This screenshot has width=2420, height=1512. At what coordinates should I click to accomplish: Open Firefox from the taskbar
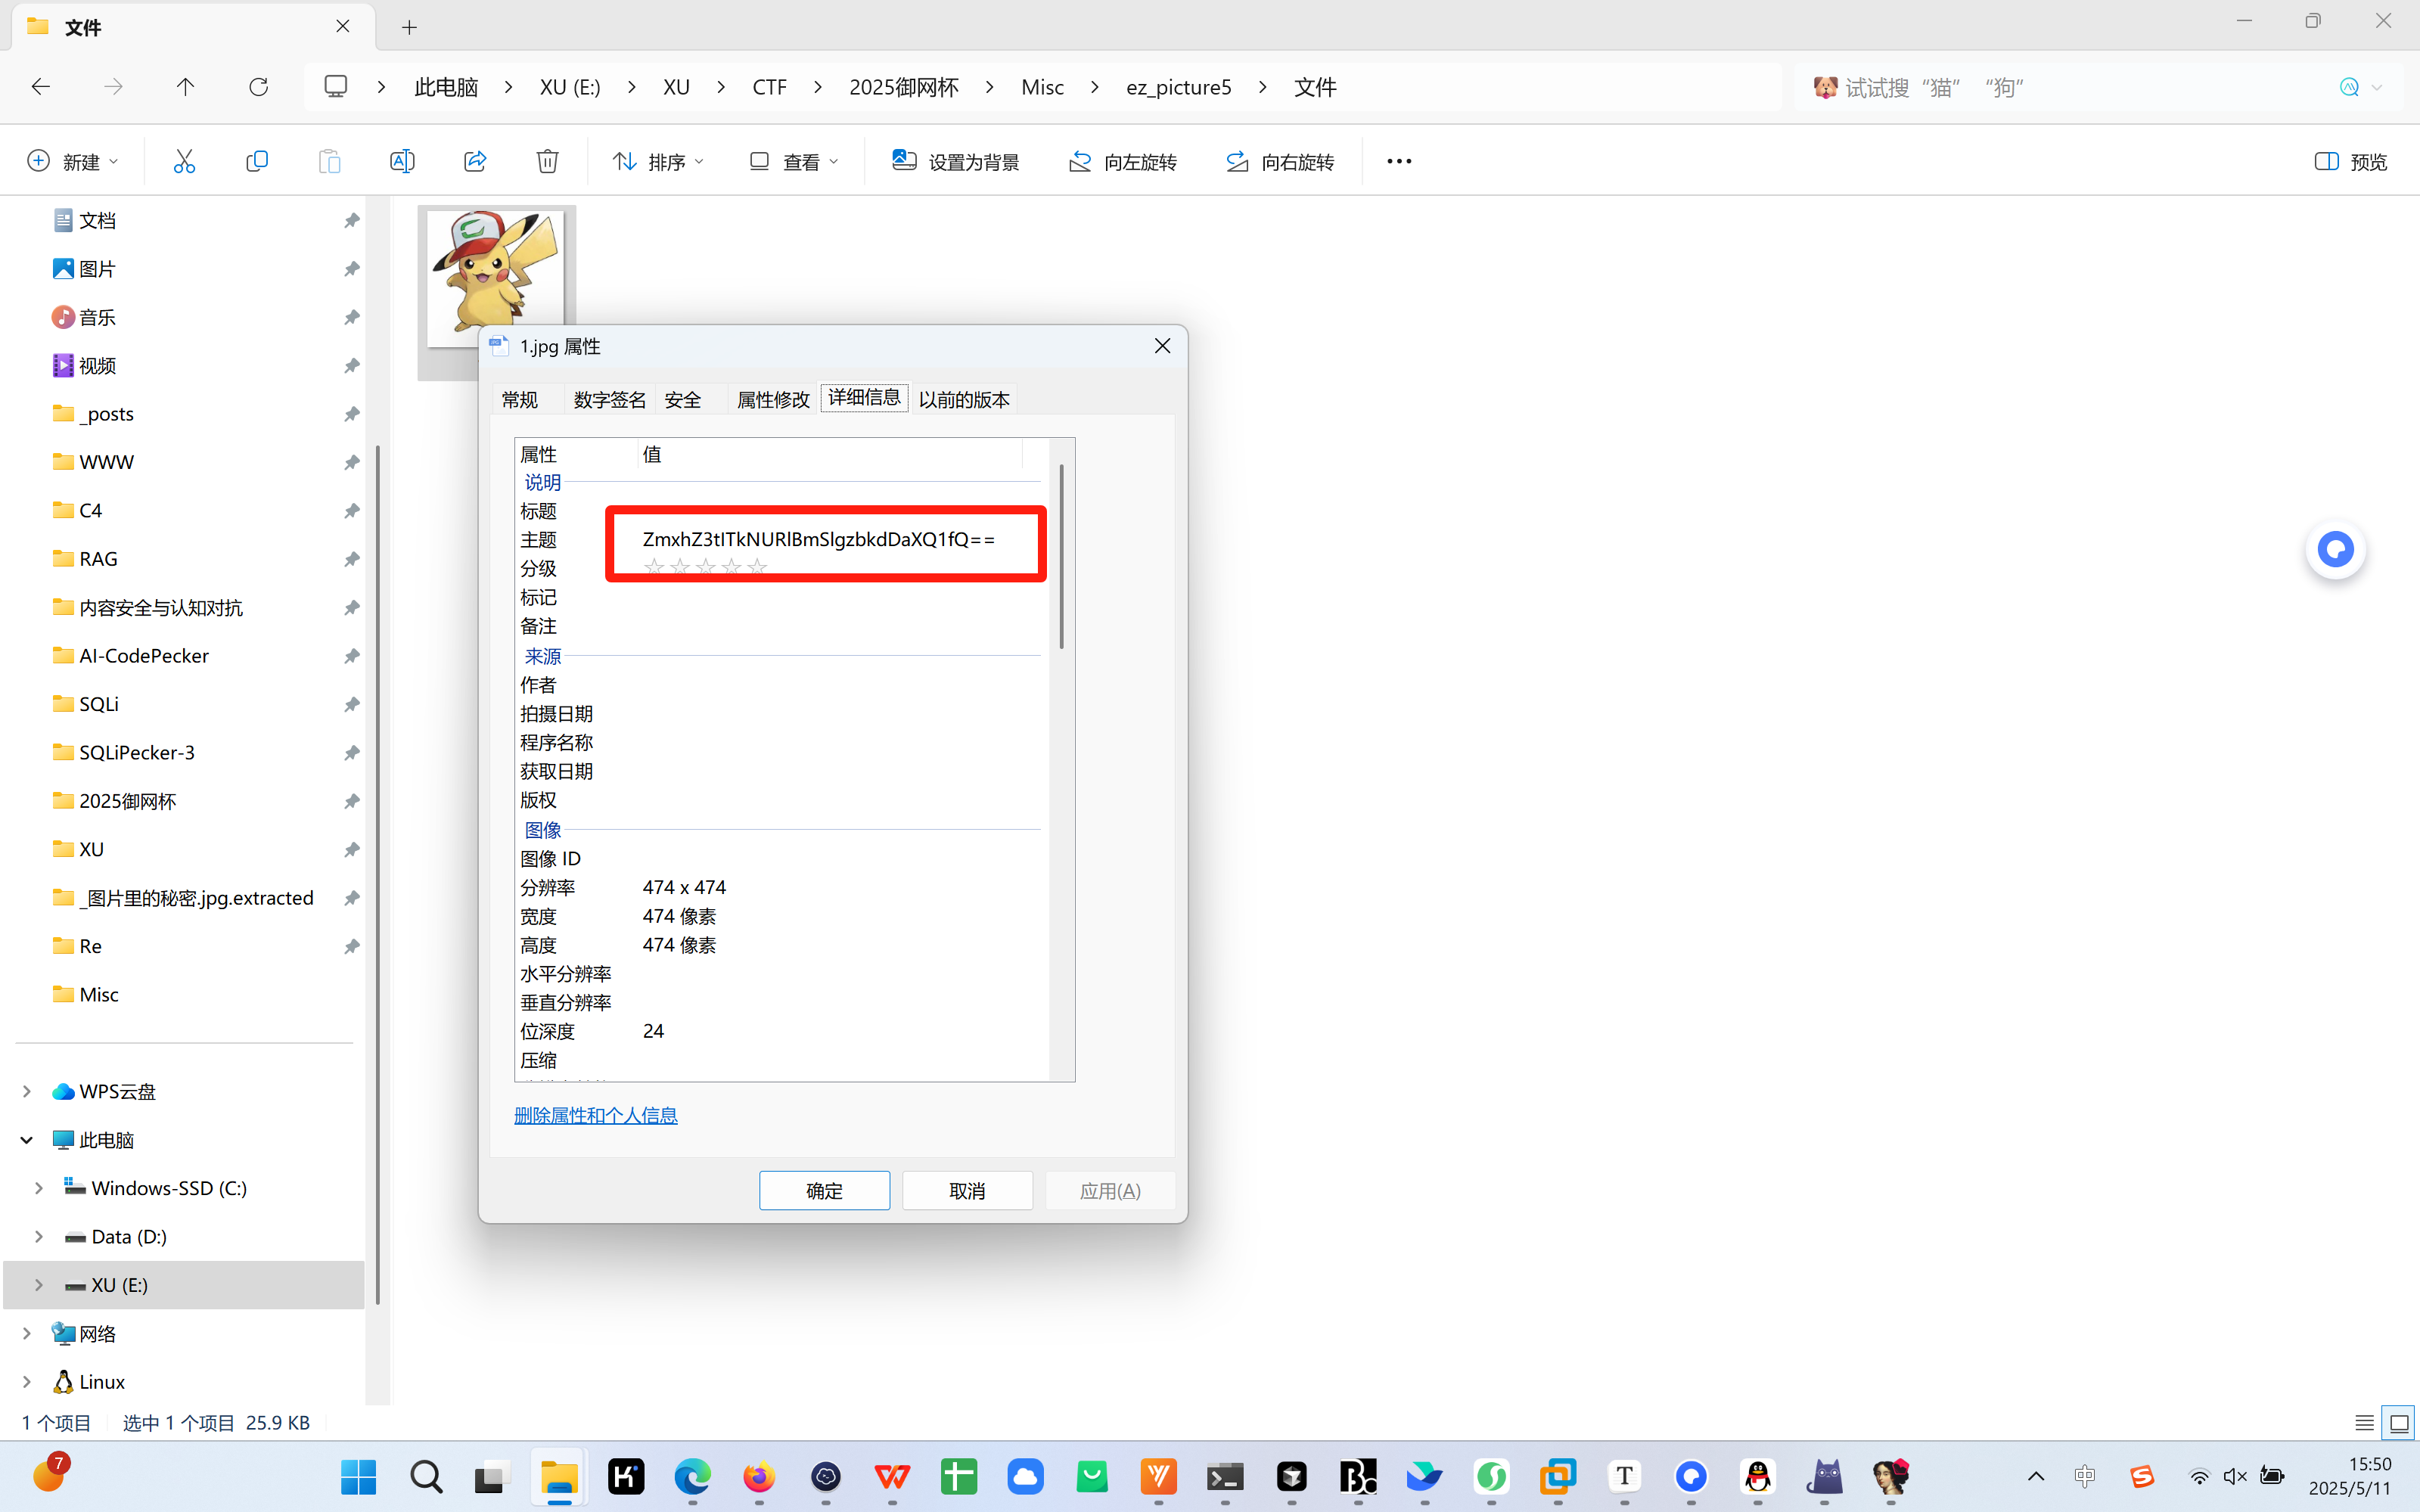[x=759, y=1476]
